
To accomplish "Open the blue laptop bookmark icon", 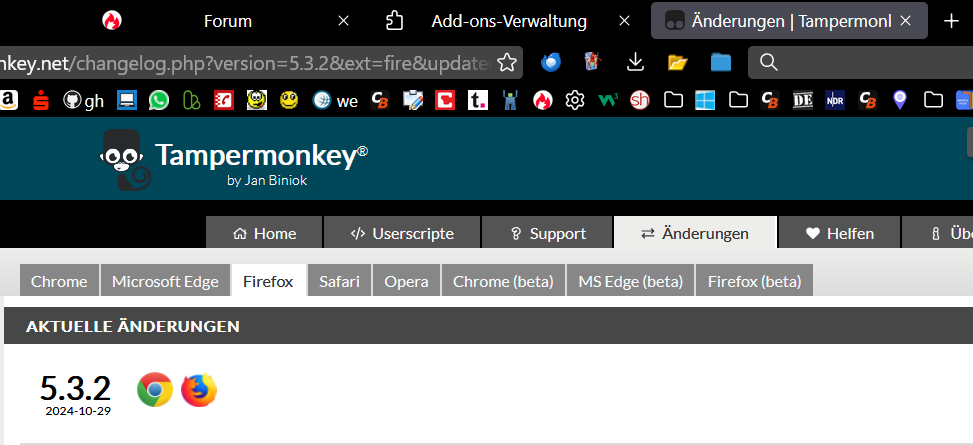I will coord(127,100).
